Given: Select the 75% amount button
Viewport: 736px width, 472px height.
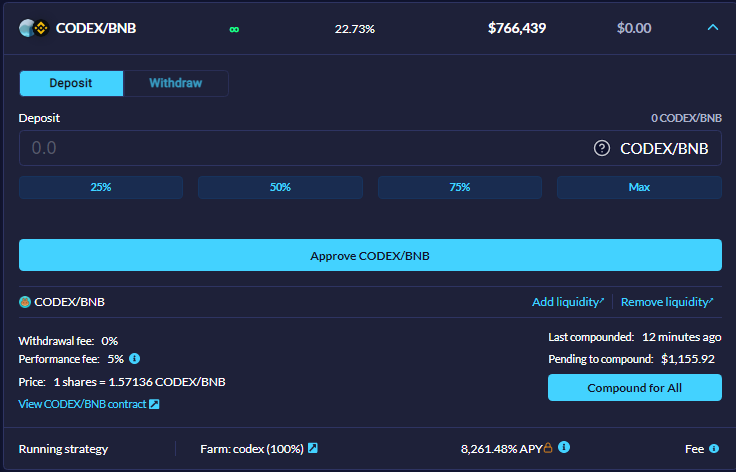Looking at the screenshot, I should point(460,187).
